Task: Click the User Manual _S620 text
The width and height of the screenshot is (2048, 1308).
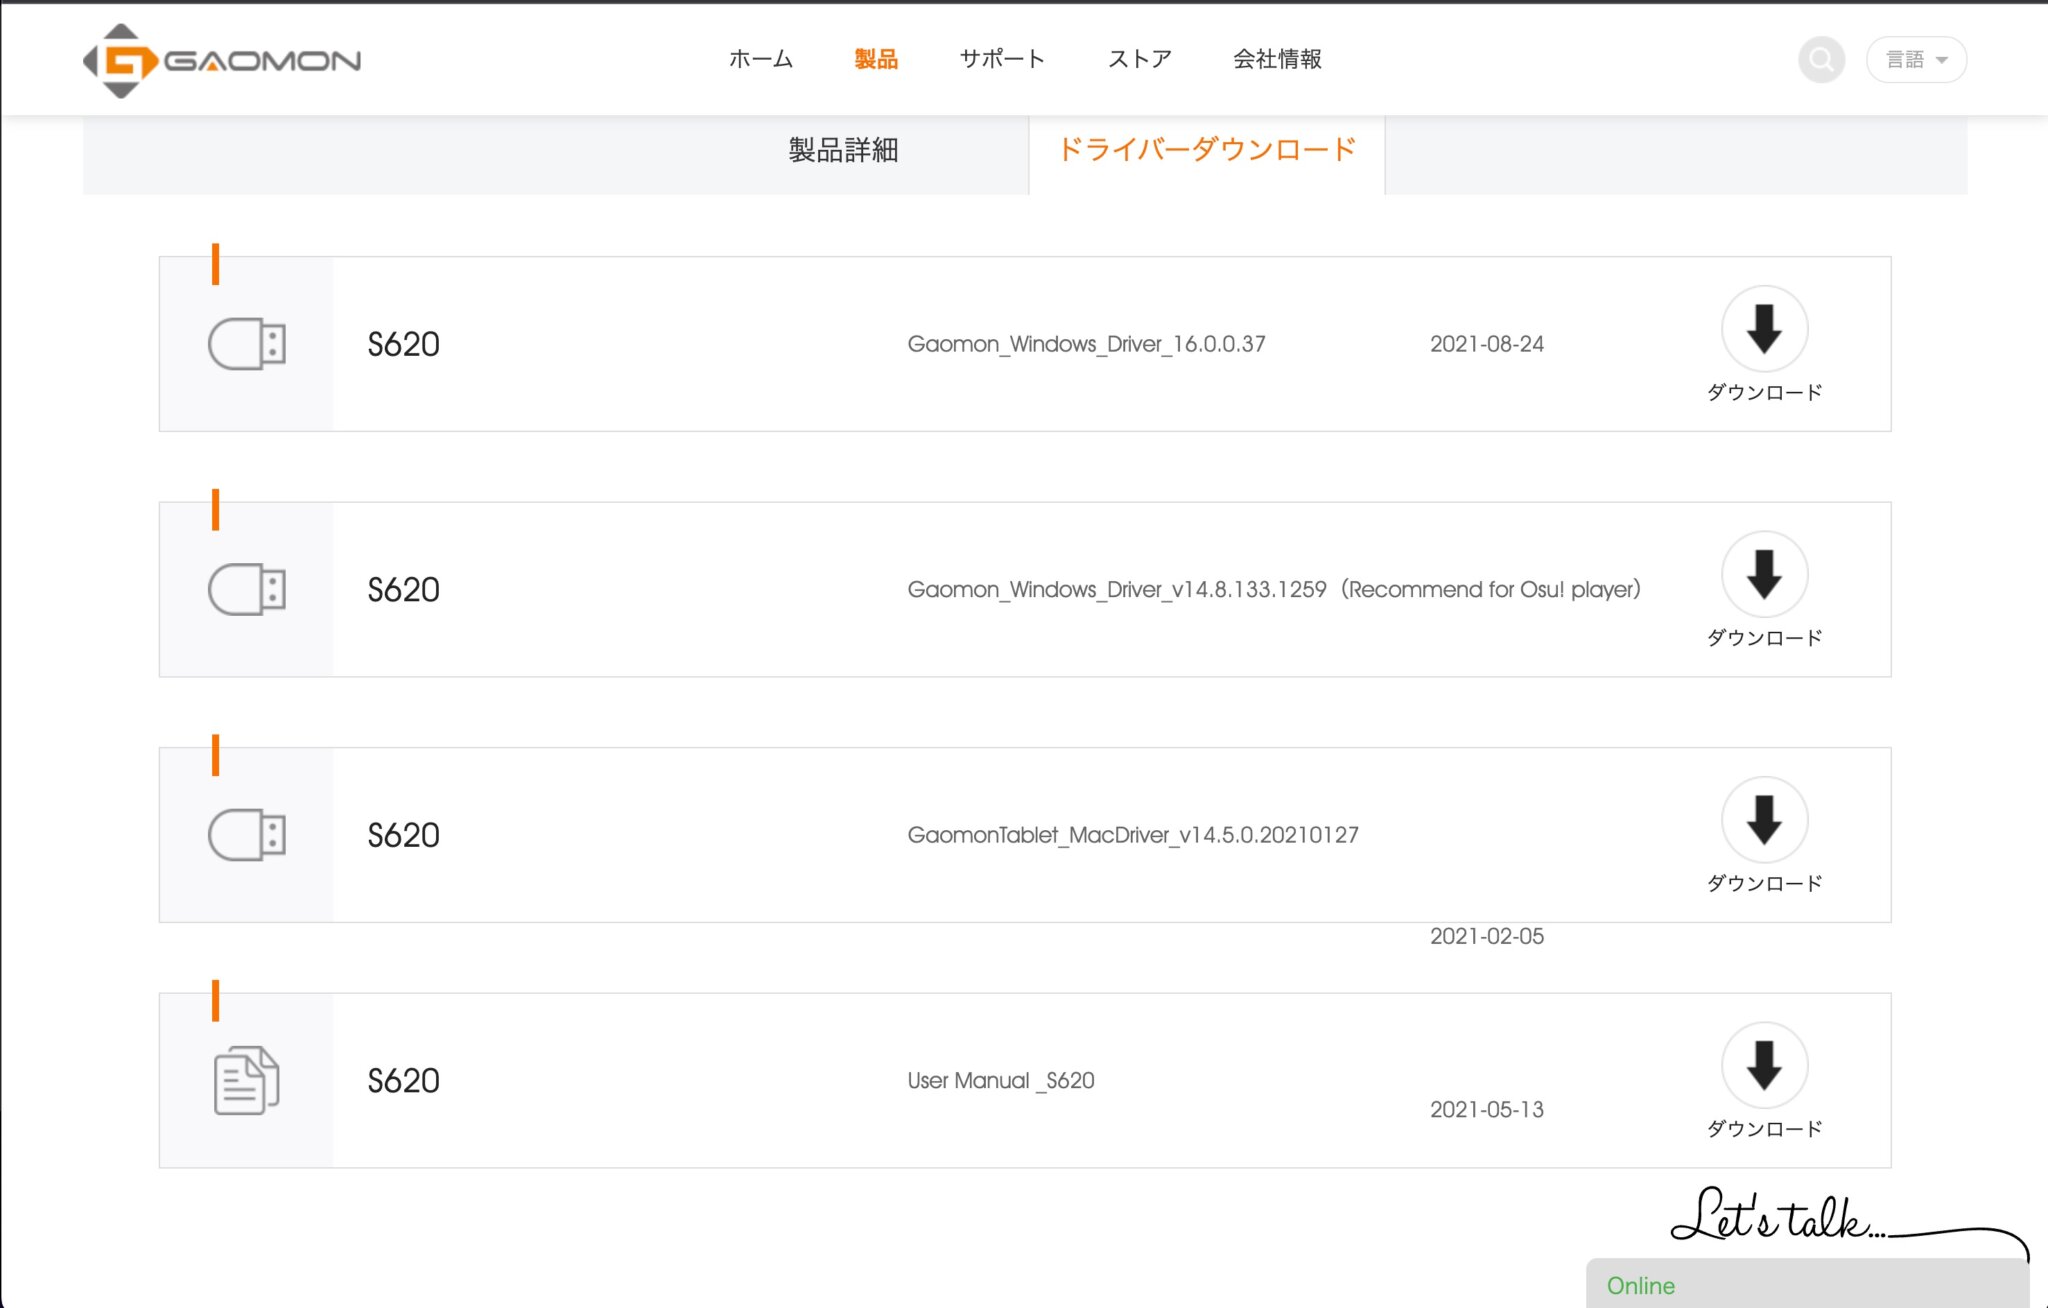Action: (1000, 1080)
